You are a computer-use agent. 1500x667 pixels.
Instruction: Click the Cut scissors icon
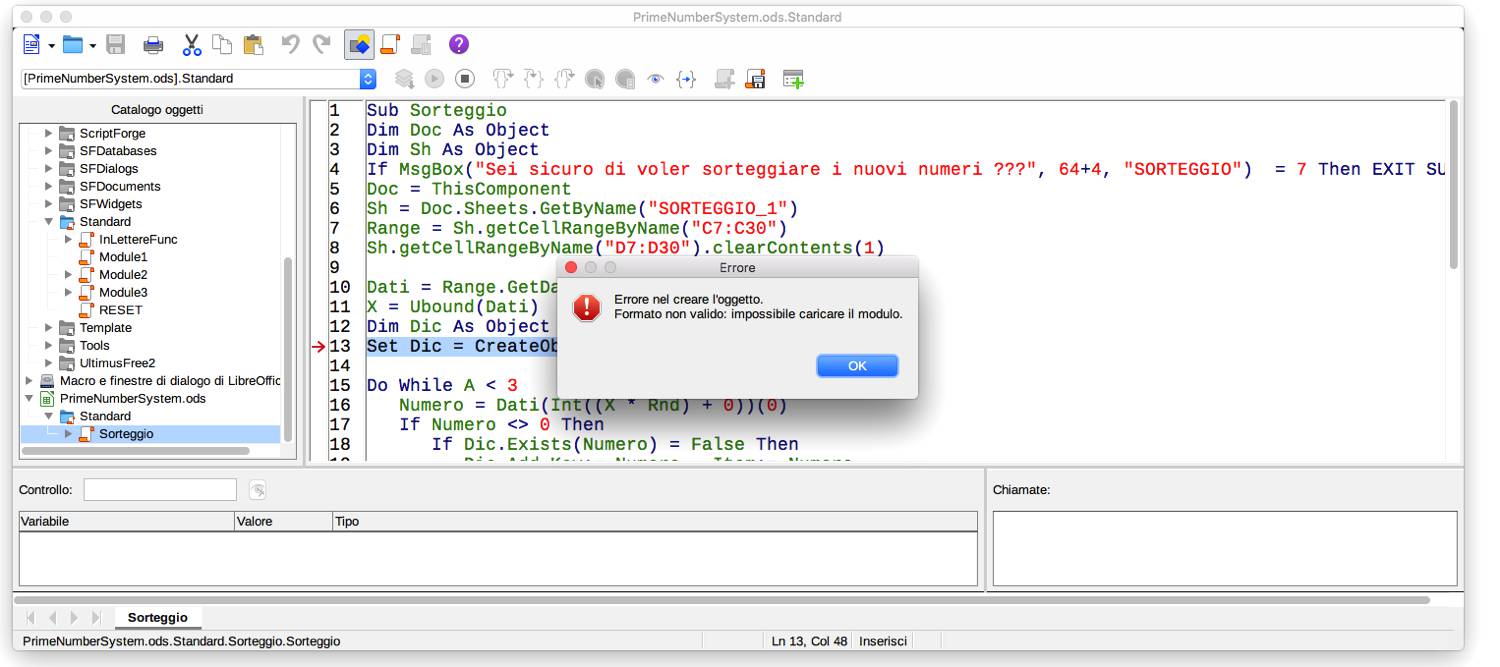192,45
